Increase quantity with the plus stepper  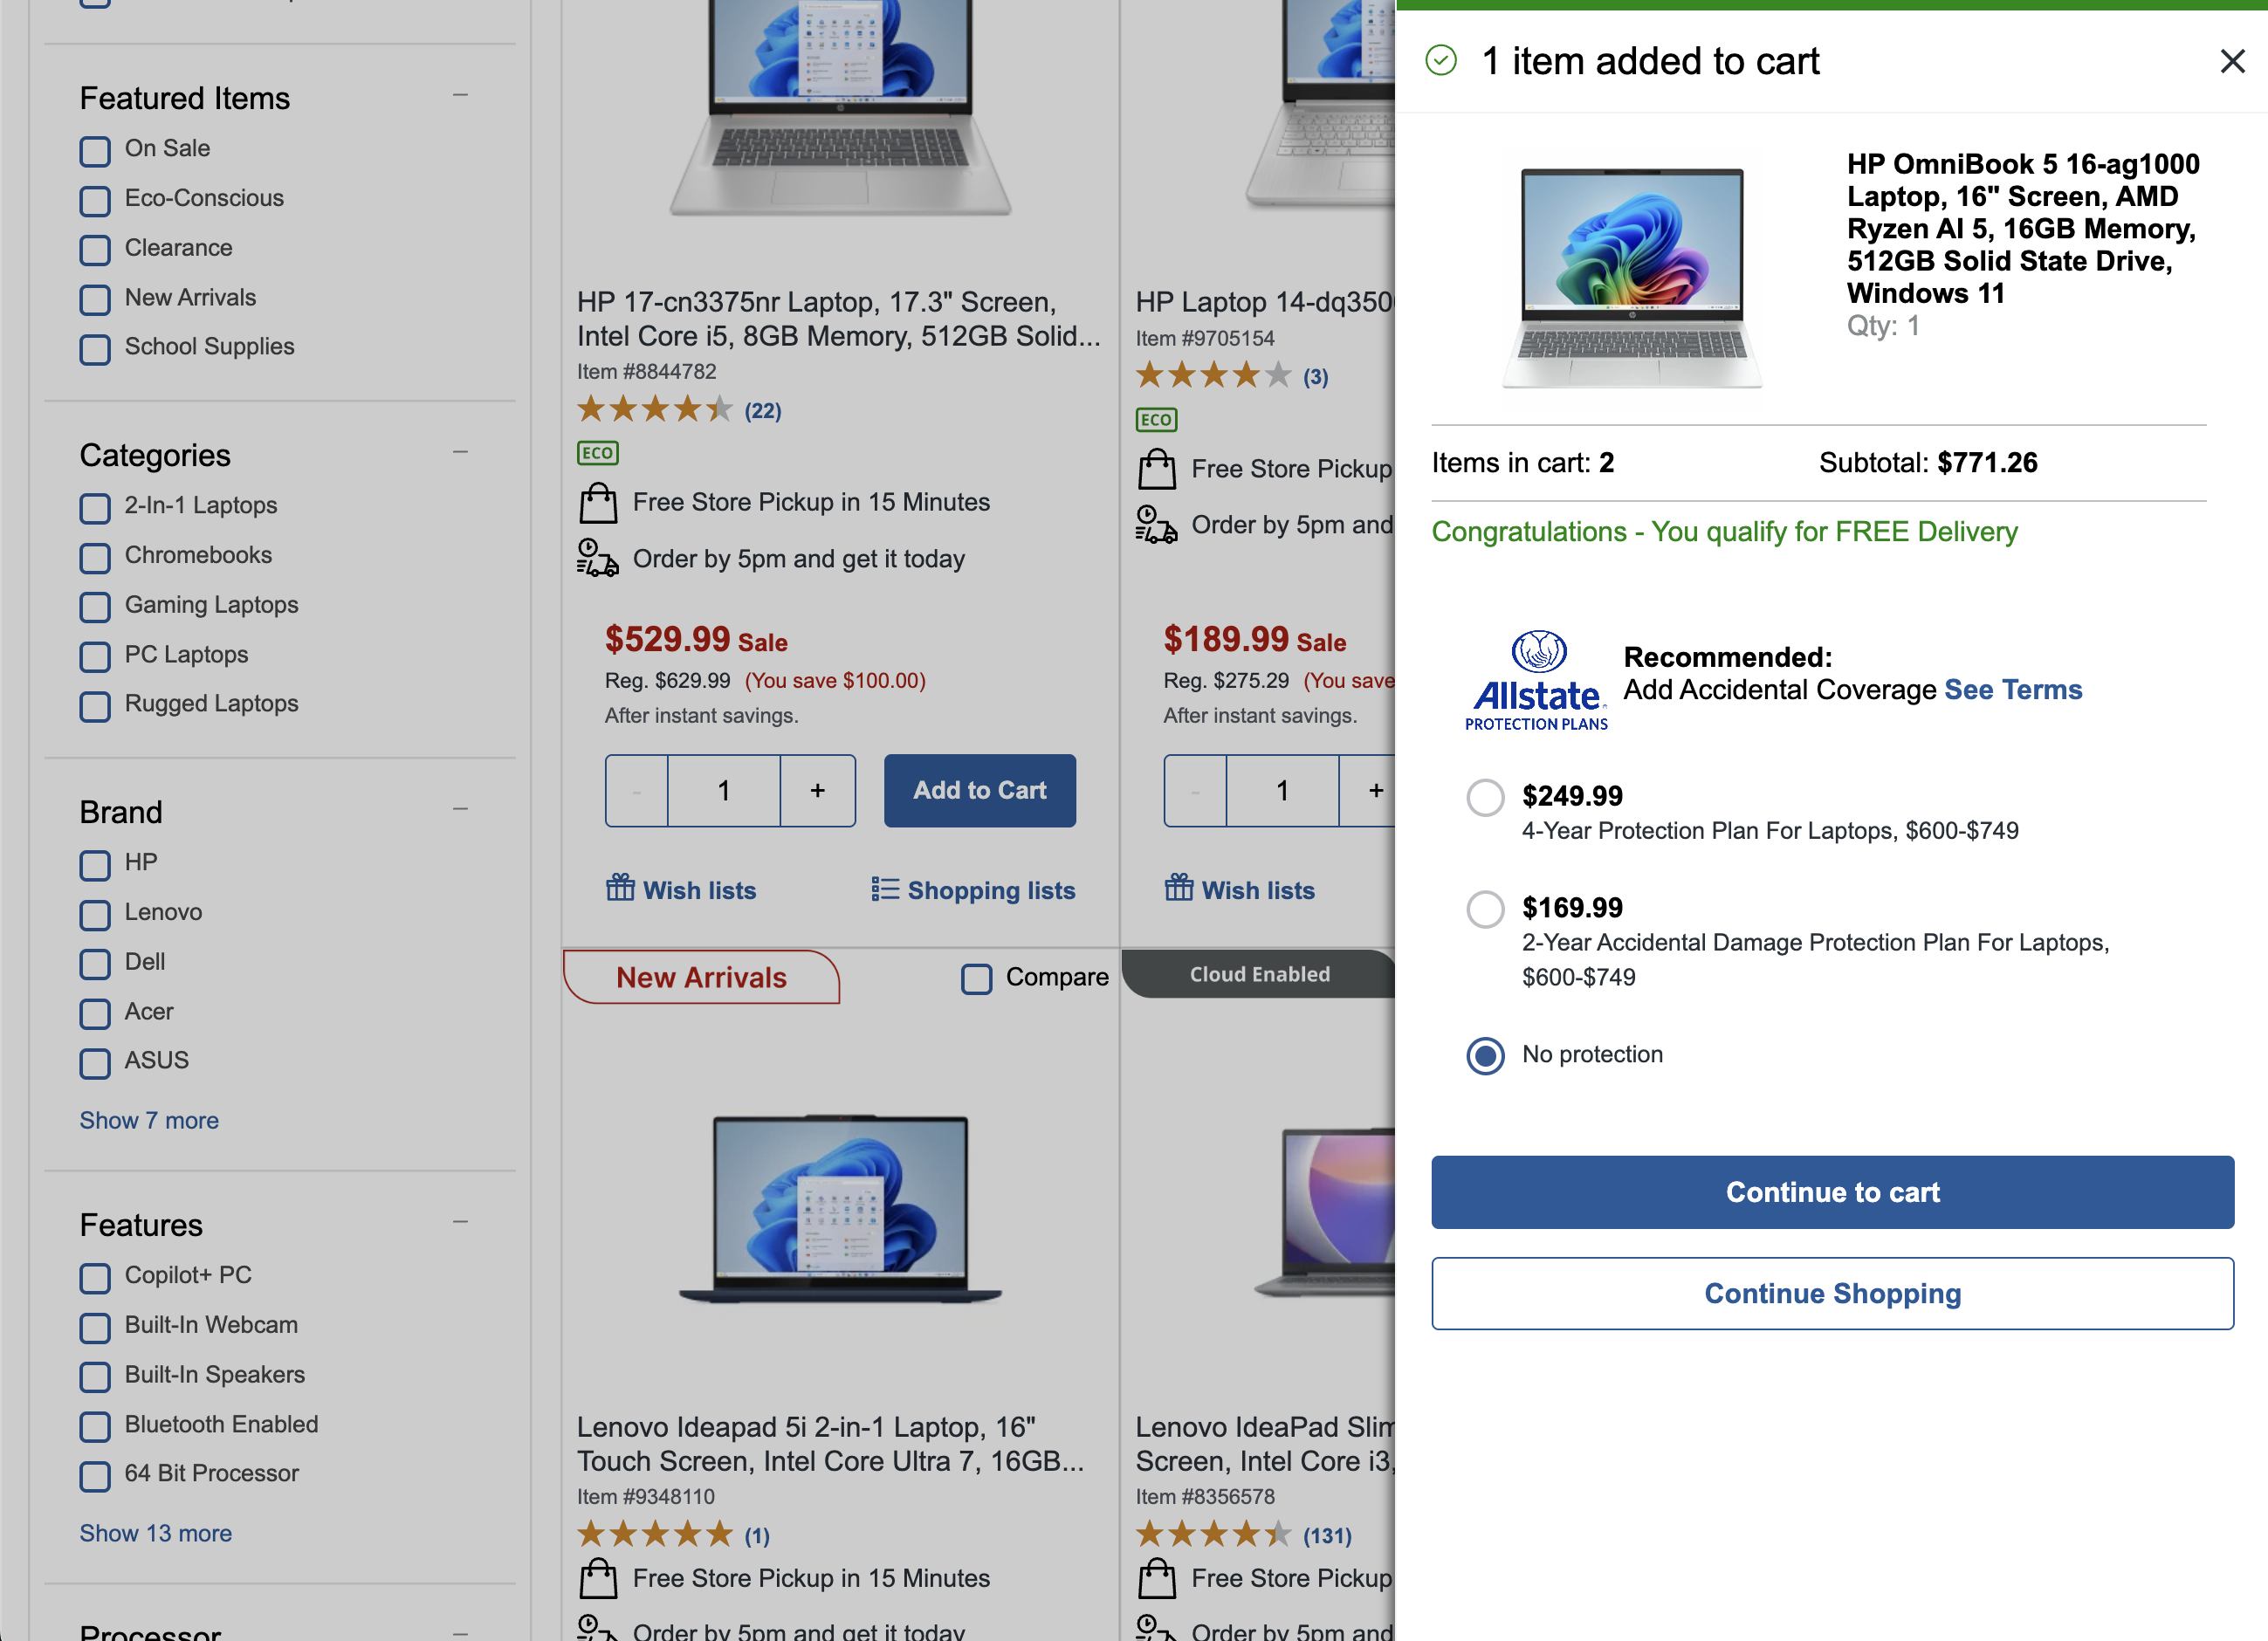(x=817, y=790)
